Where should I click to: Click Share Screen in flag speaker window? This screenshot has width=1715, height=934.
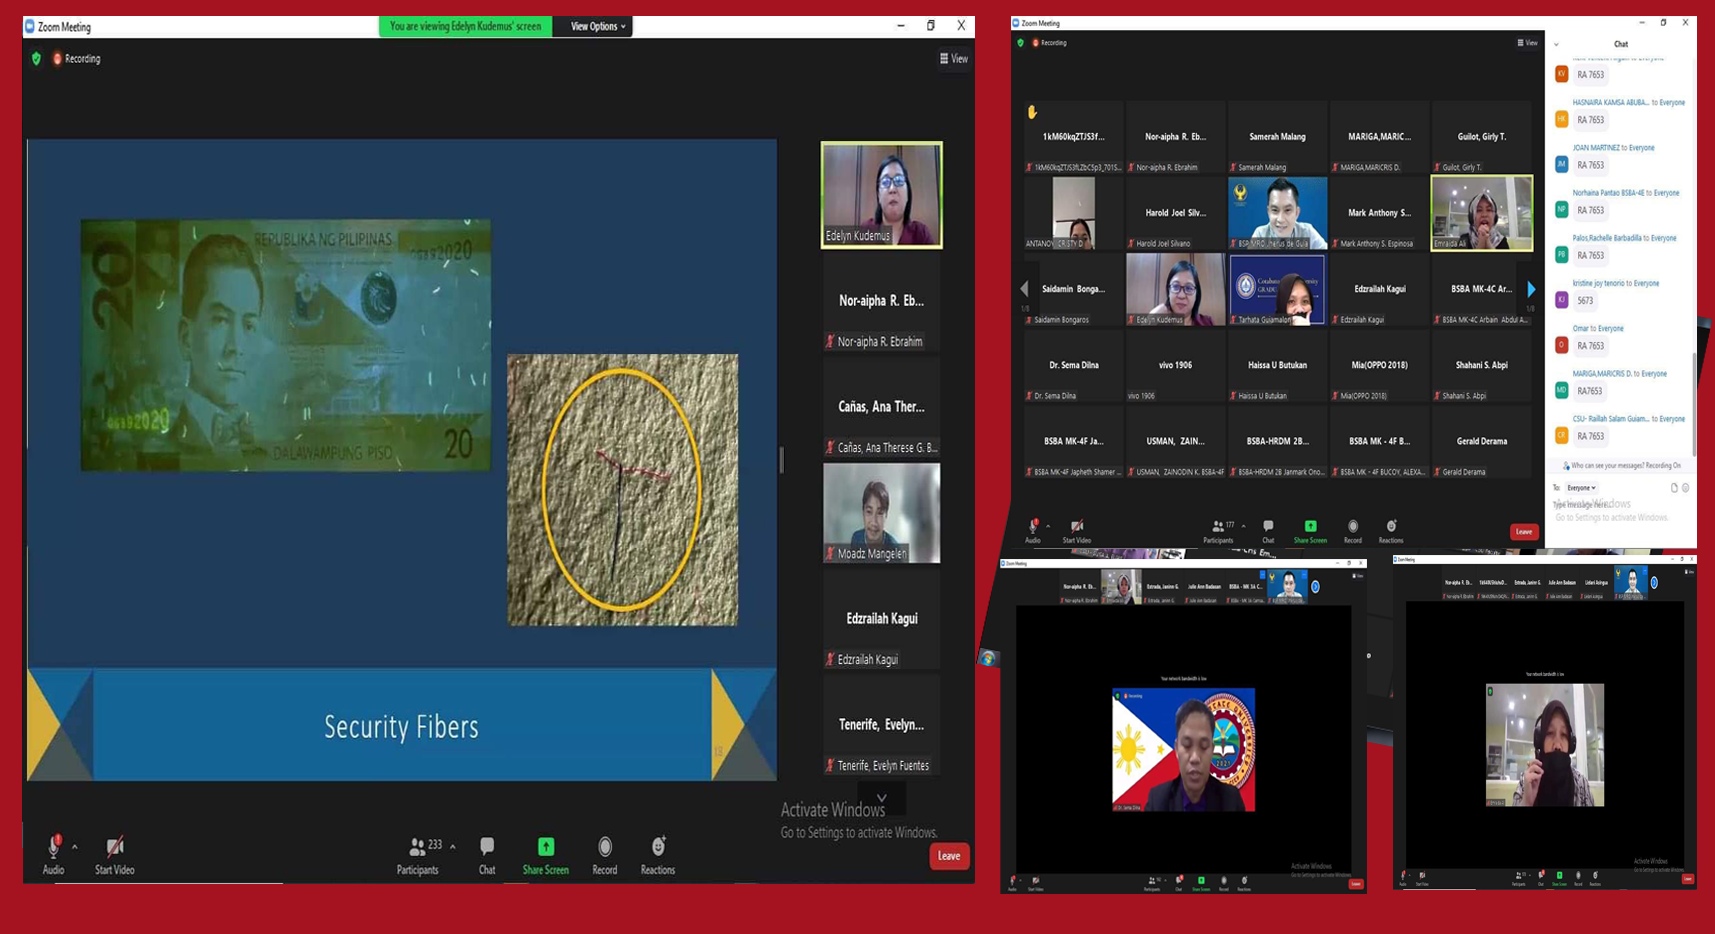(1201, 882)
